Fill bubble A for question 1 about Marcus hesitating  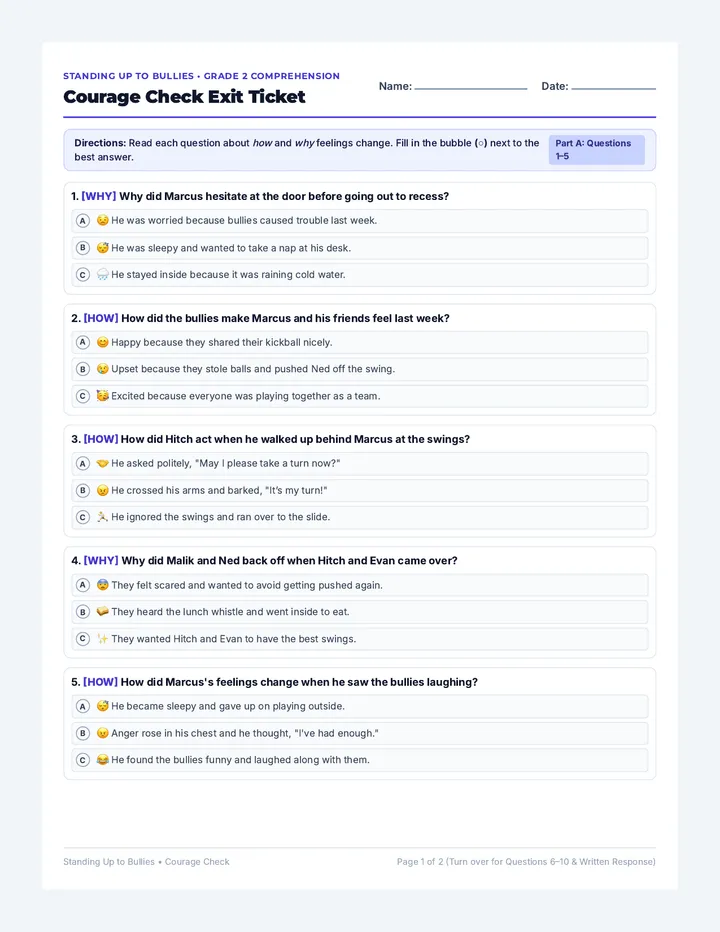83,221
